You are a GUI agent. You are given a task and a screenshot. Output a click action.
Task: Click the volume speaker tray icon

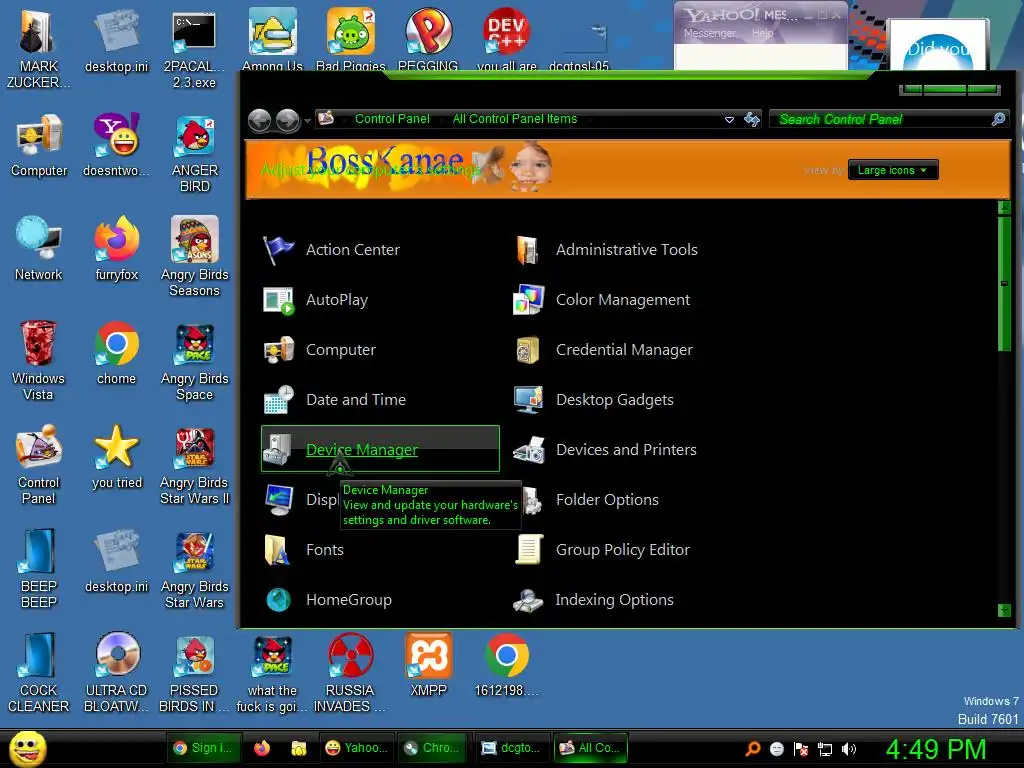point(849,749)
